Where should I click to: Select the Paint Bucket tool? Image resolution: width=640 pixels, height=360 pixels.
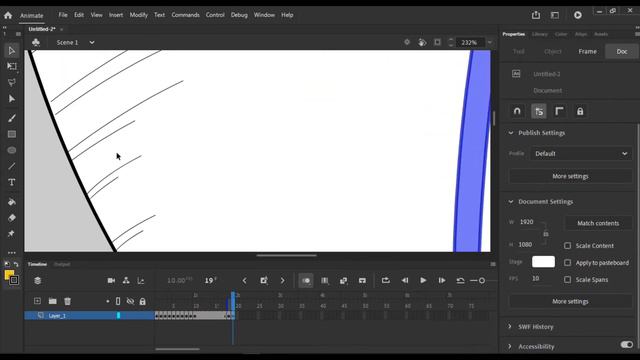pos(11,202)
